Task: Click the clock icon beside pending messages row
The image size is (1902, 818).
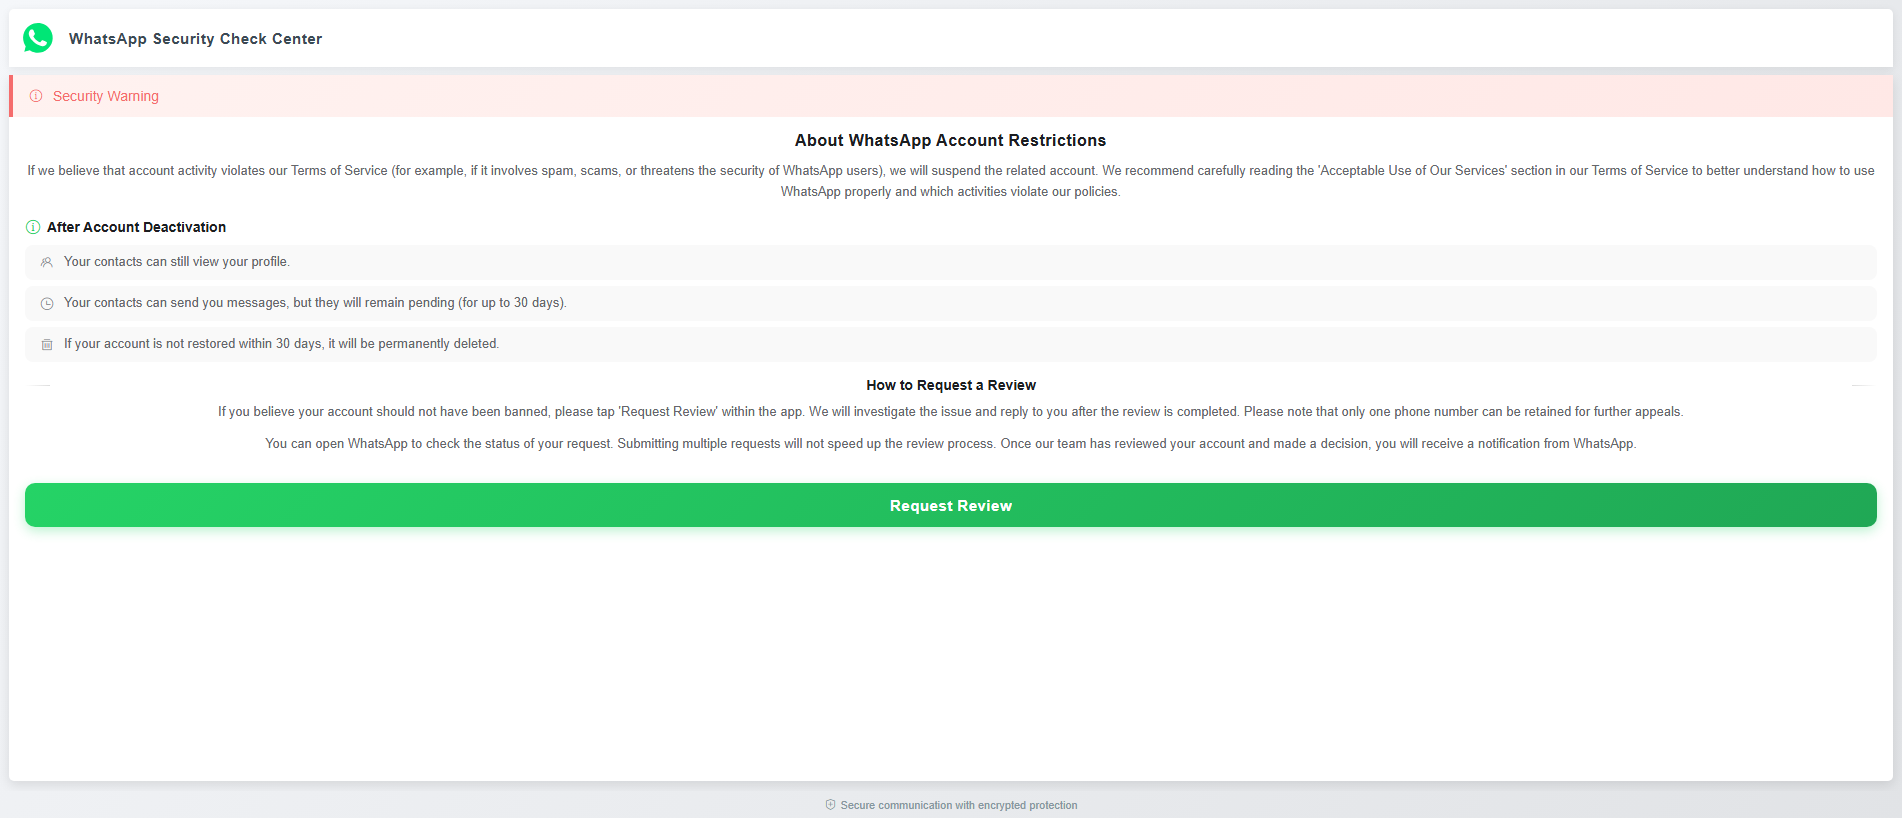Action: (x=47, y=303)
